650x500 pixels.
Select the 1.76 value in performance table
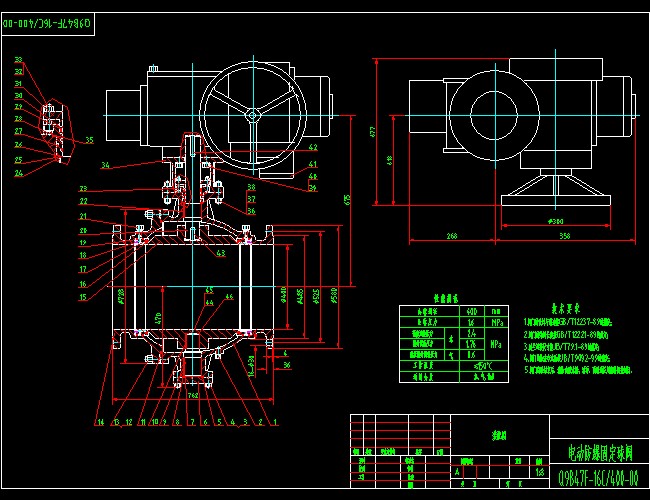(471, 344)
